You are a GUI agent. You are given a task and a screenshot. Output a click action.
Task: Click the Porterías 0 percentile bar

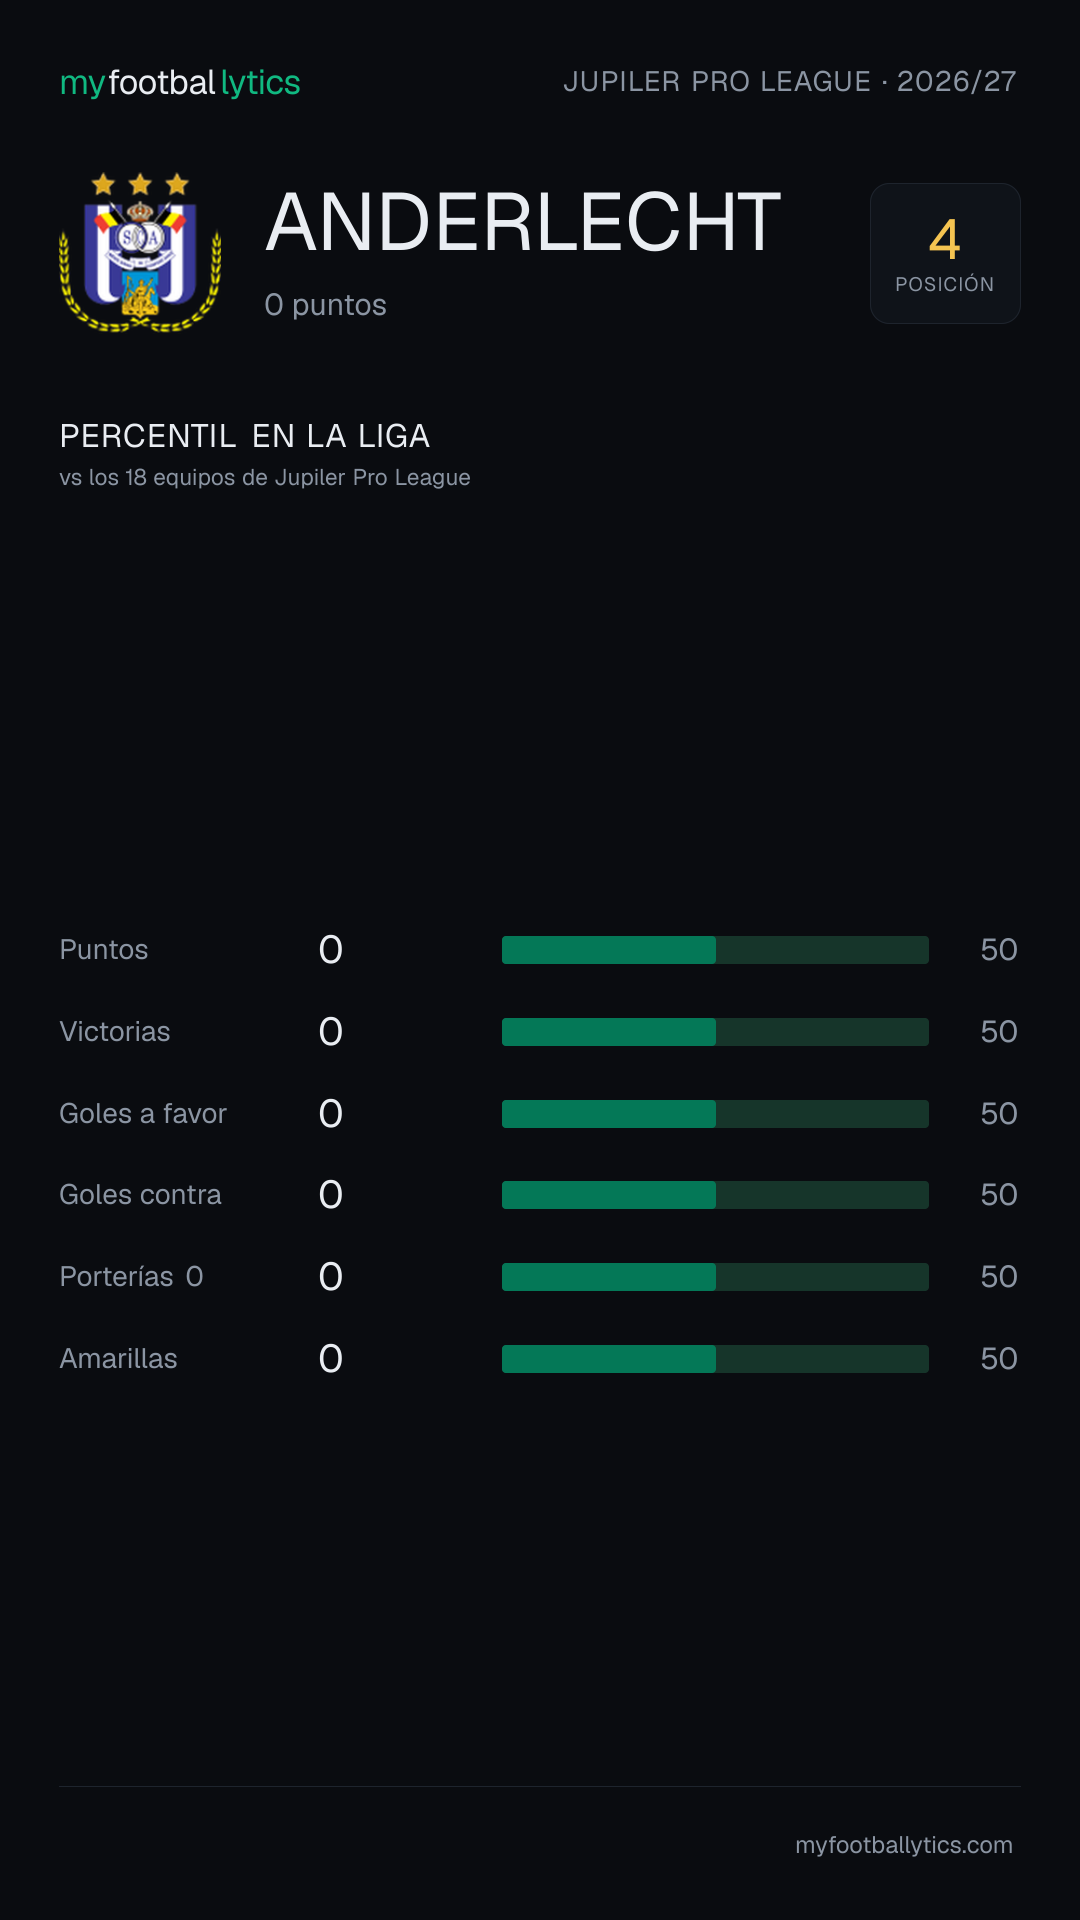(715, 1277)
